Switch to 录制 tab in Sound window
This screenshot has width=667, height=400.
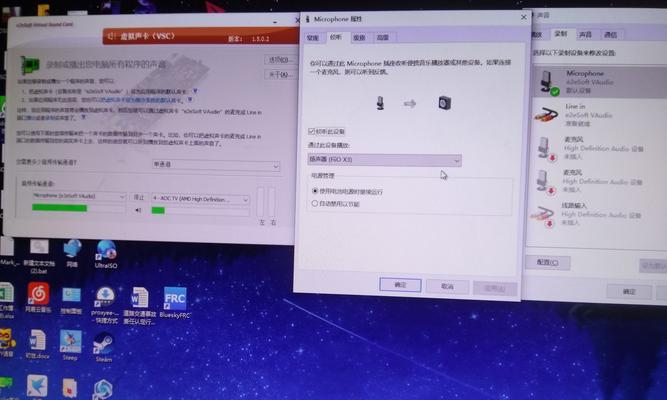point(561,34)
